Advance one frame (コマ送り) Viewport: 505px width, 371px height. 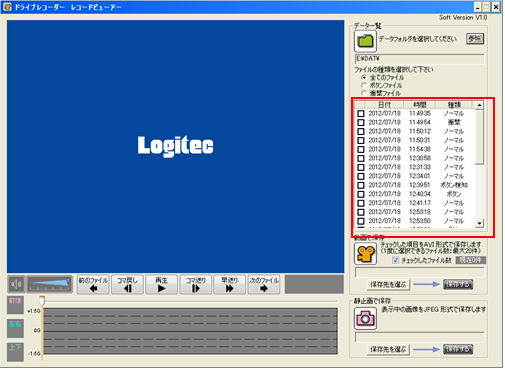point(195,284)
